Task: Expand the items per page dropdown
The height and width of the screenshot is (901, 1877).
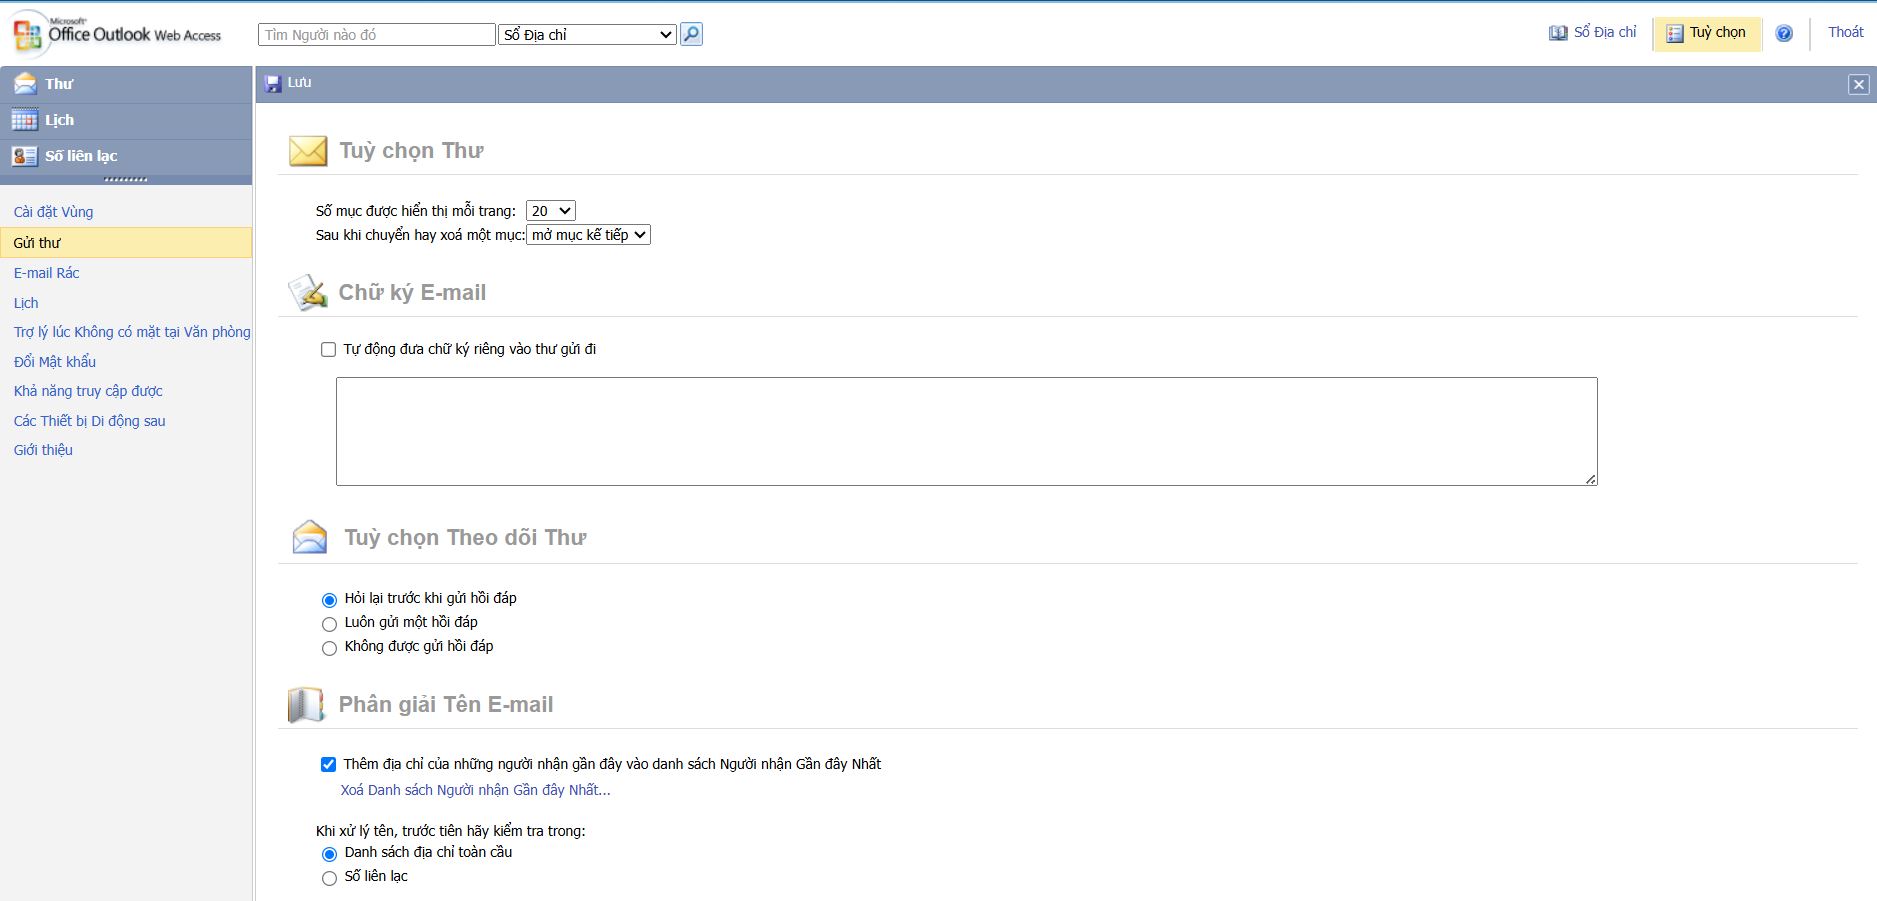Action: coord(551,211)
